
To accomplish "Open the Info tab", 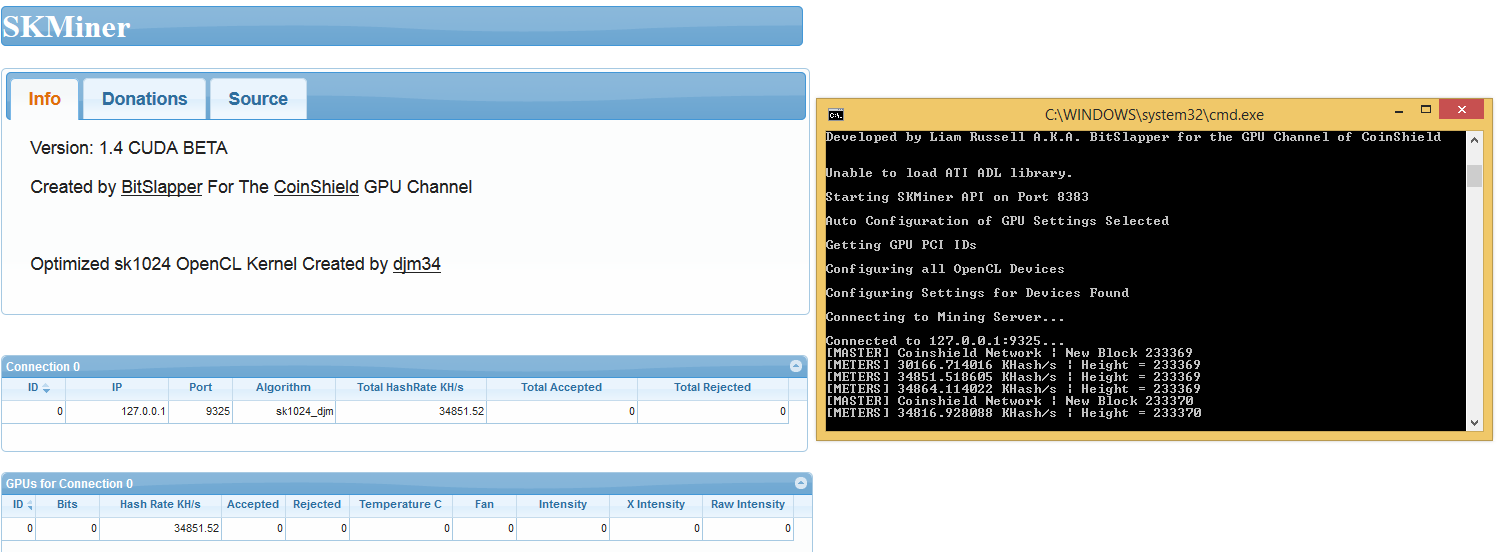I will pos(45,99).
